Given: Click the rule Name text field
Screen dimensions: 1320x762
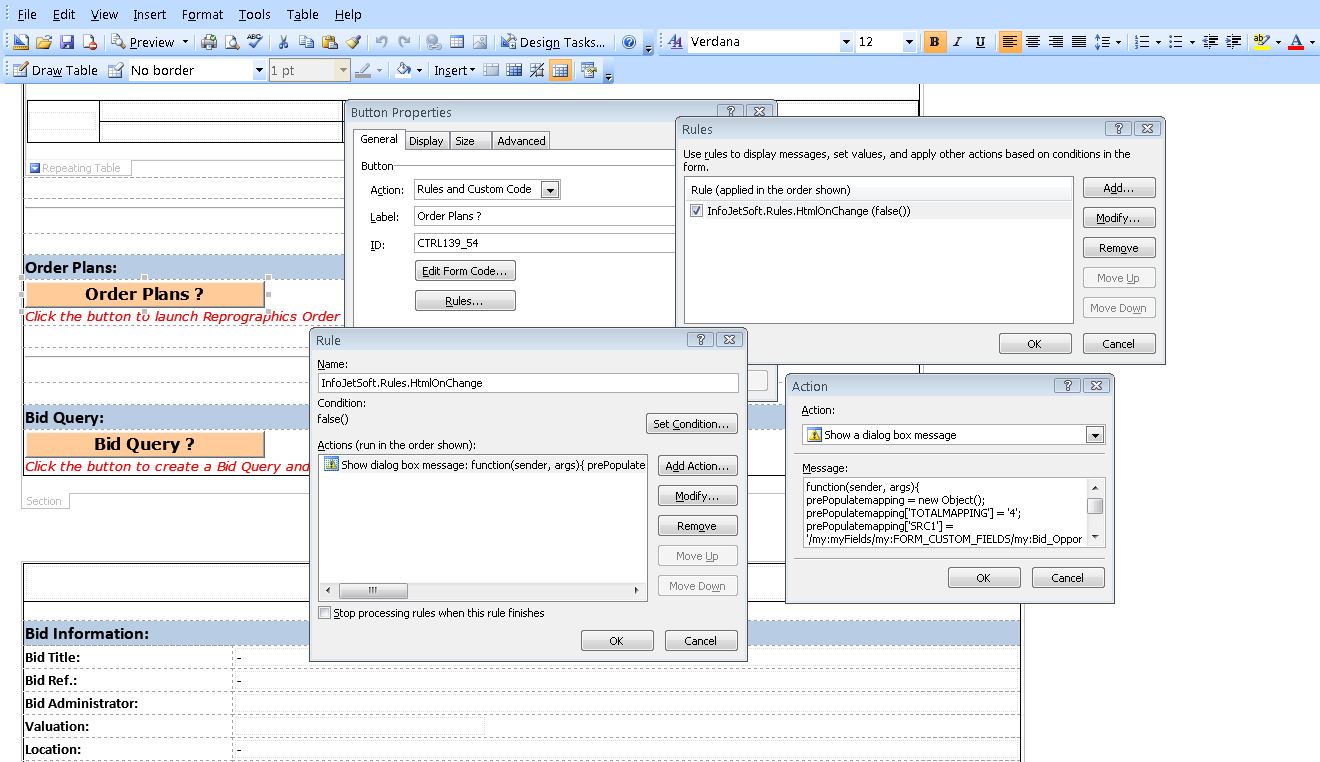Looking at the screenshot, I should pos(527,383).
